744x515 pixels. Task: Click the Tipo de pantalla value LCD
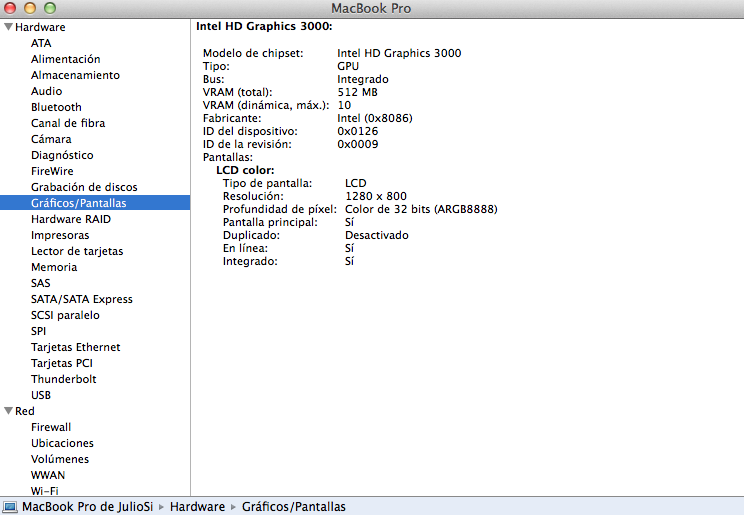[x=356, y=183]
